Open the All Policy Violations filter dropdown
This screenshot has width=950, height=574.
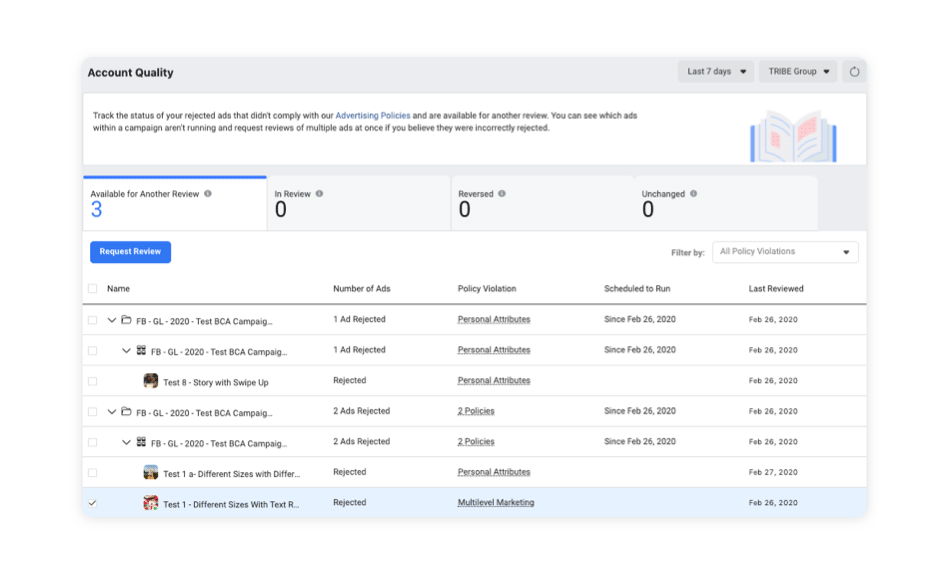(x=784, y=252)
